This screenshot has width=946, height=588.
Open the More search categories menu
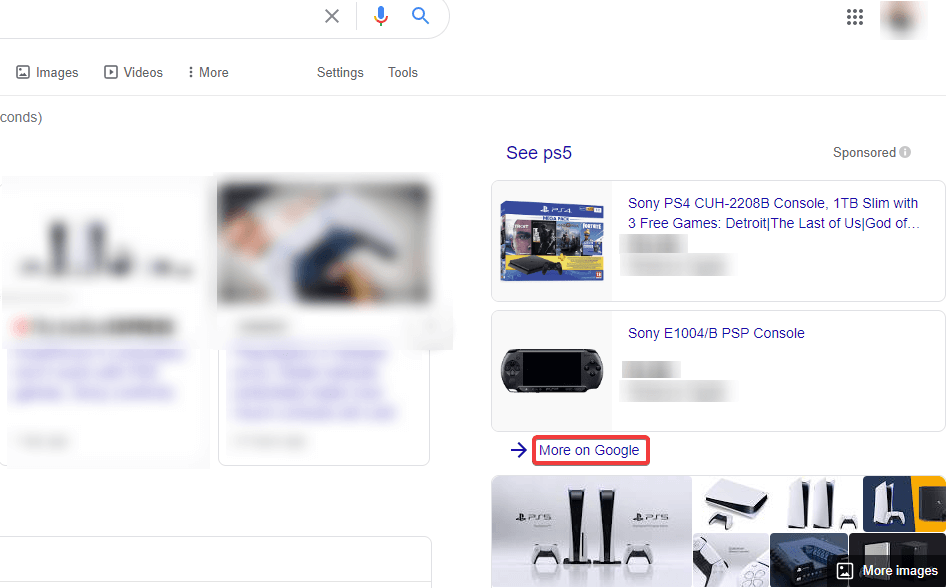click(x=208, y=72)
